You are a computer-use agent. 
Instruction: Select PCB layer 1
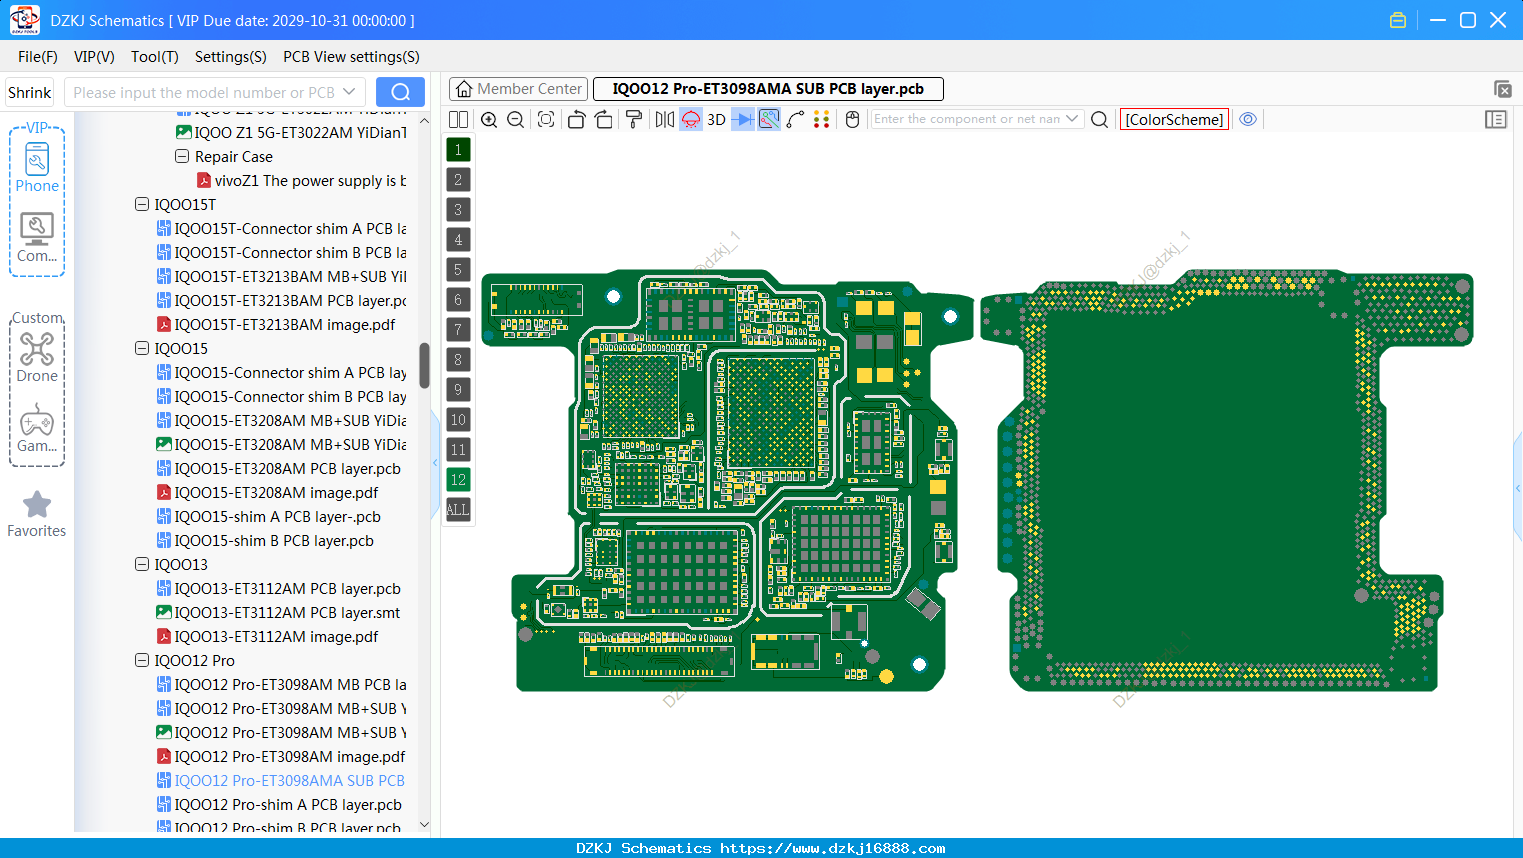point(458,150)
